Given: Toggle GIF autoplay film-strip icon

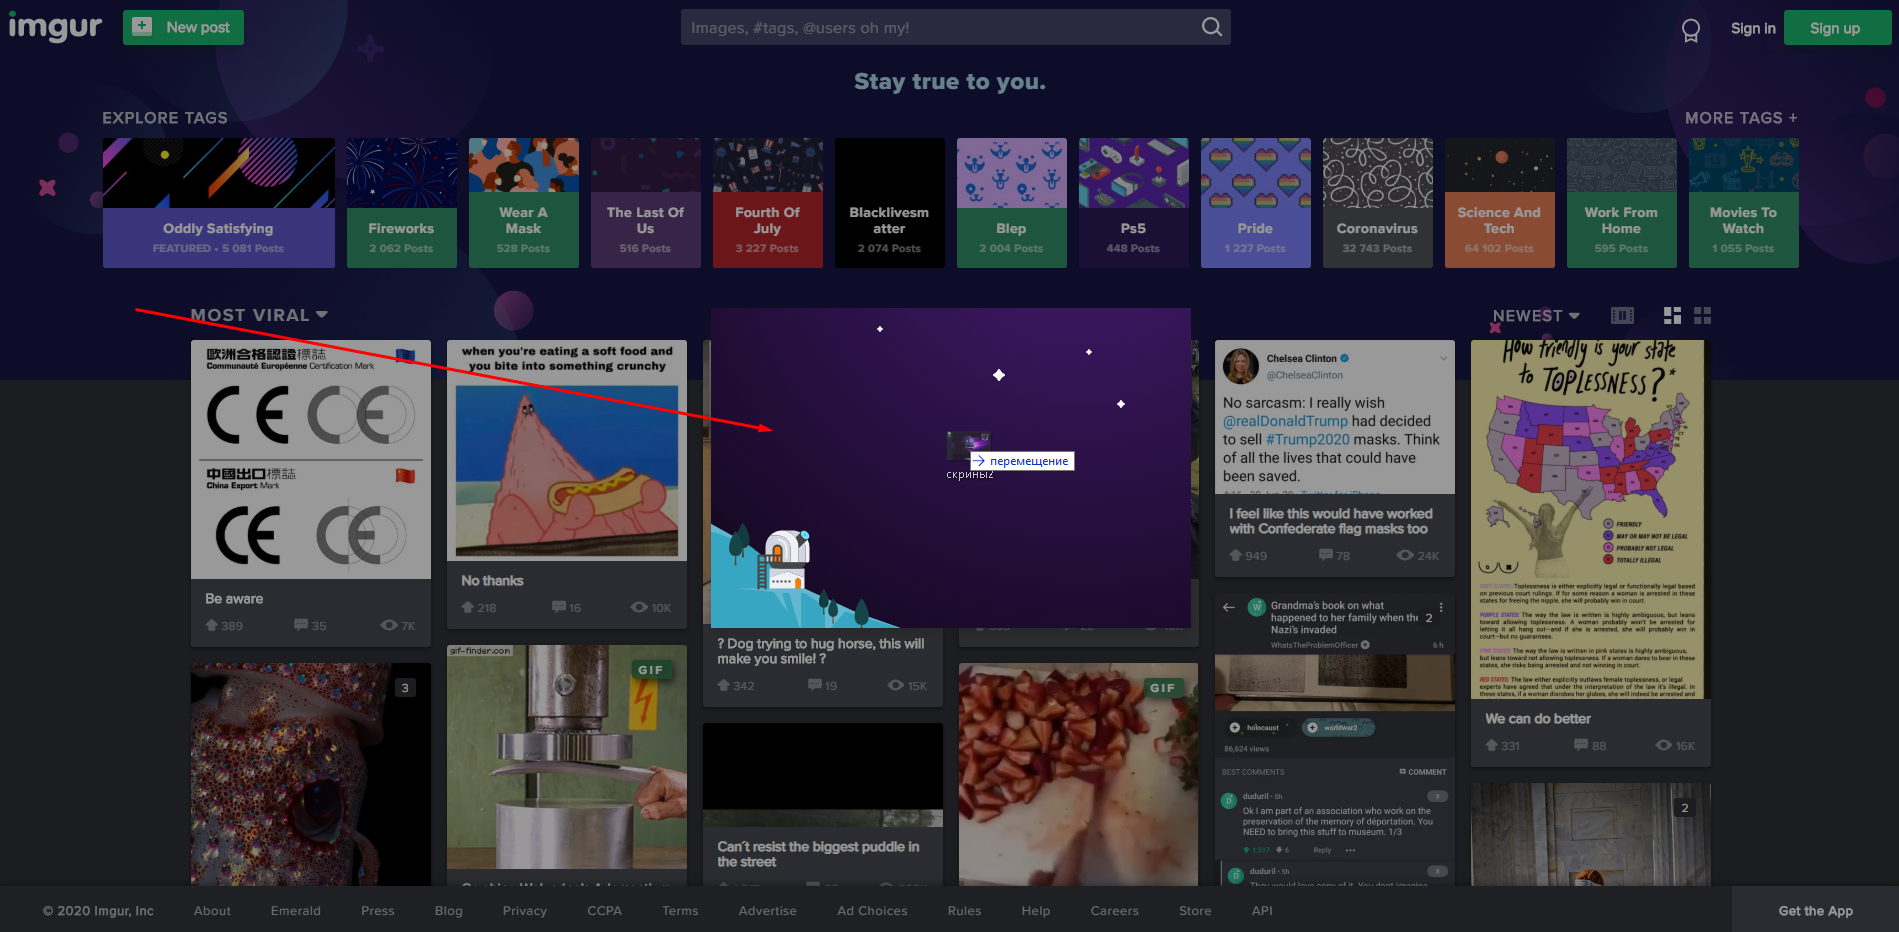Looking at the screenshot, I should point(1622,316).
